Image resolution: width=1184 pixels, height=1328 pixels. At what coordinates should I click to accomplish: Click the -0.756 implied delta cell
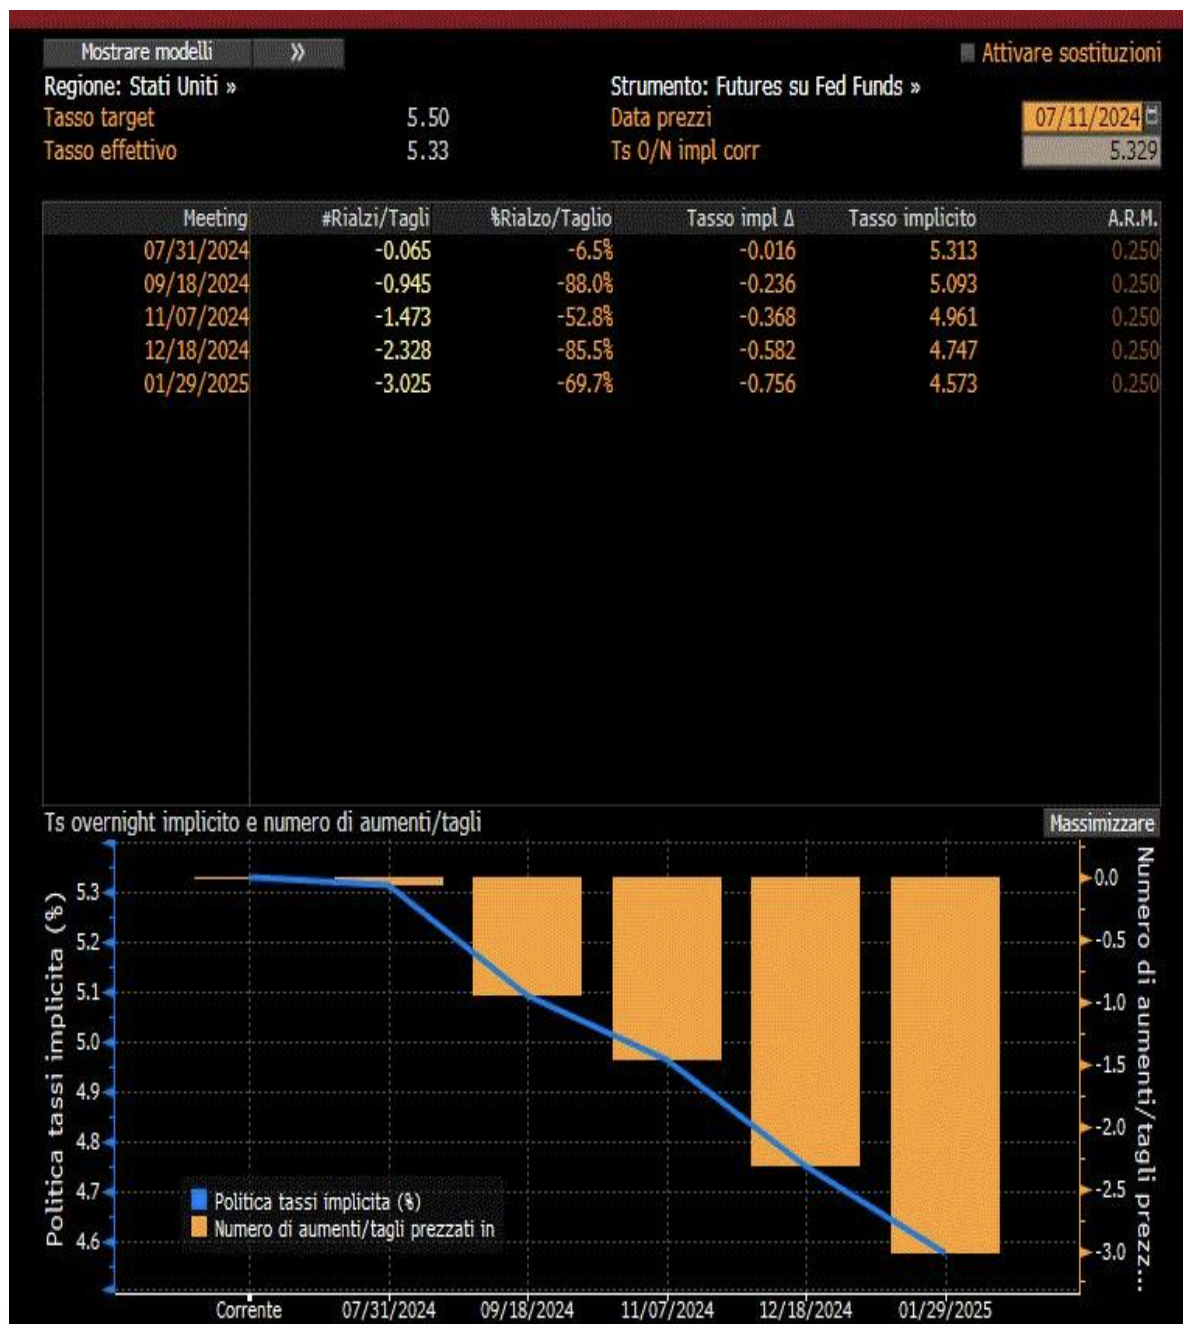pos(767,383)
